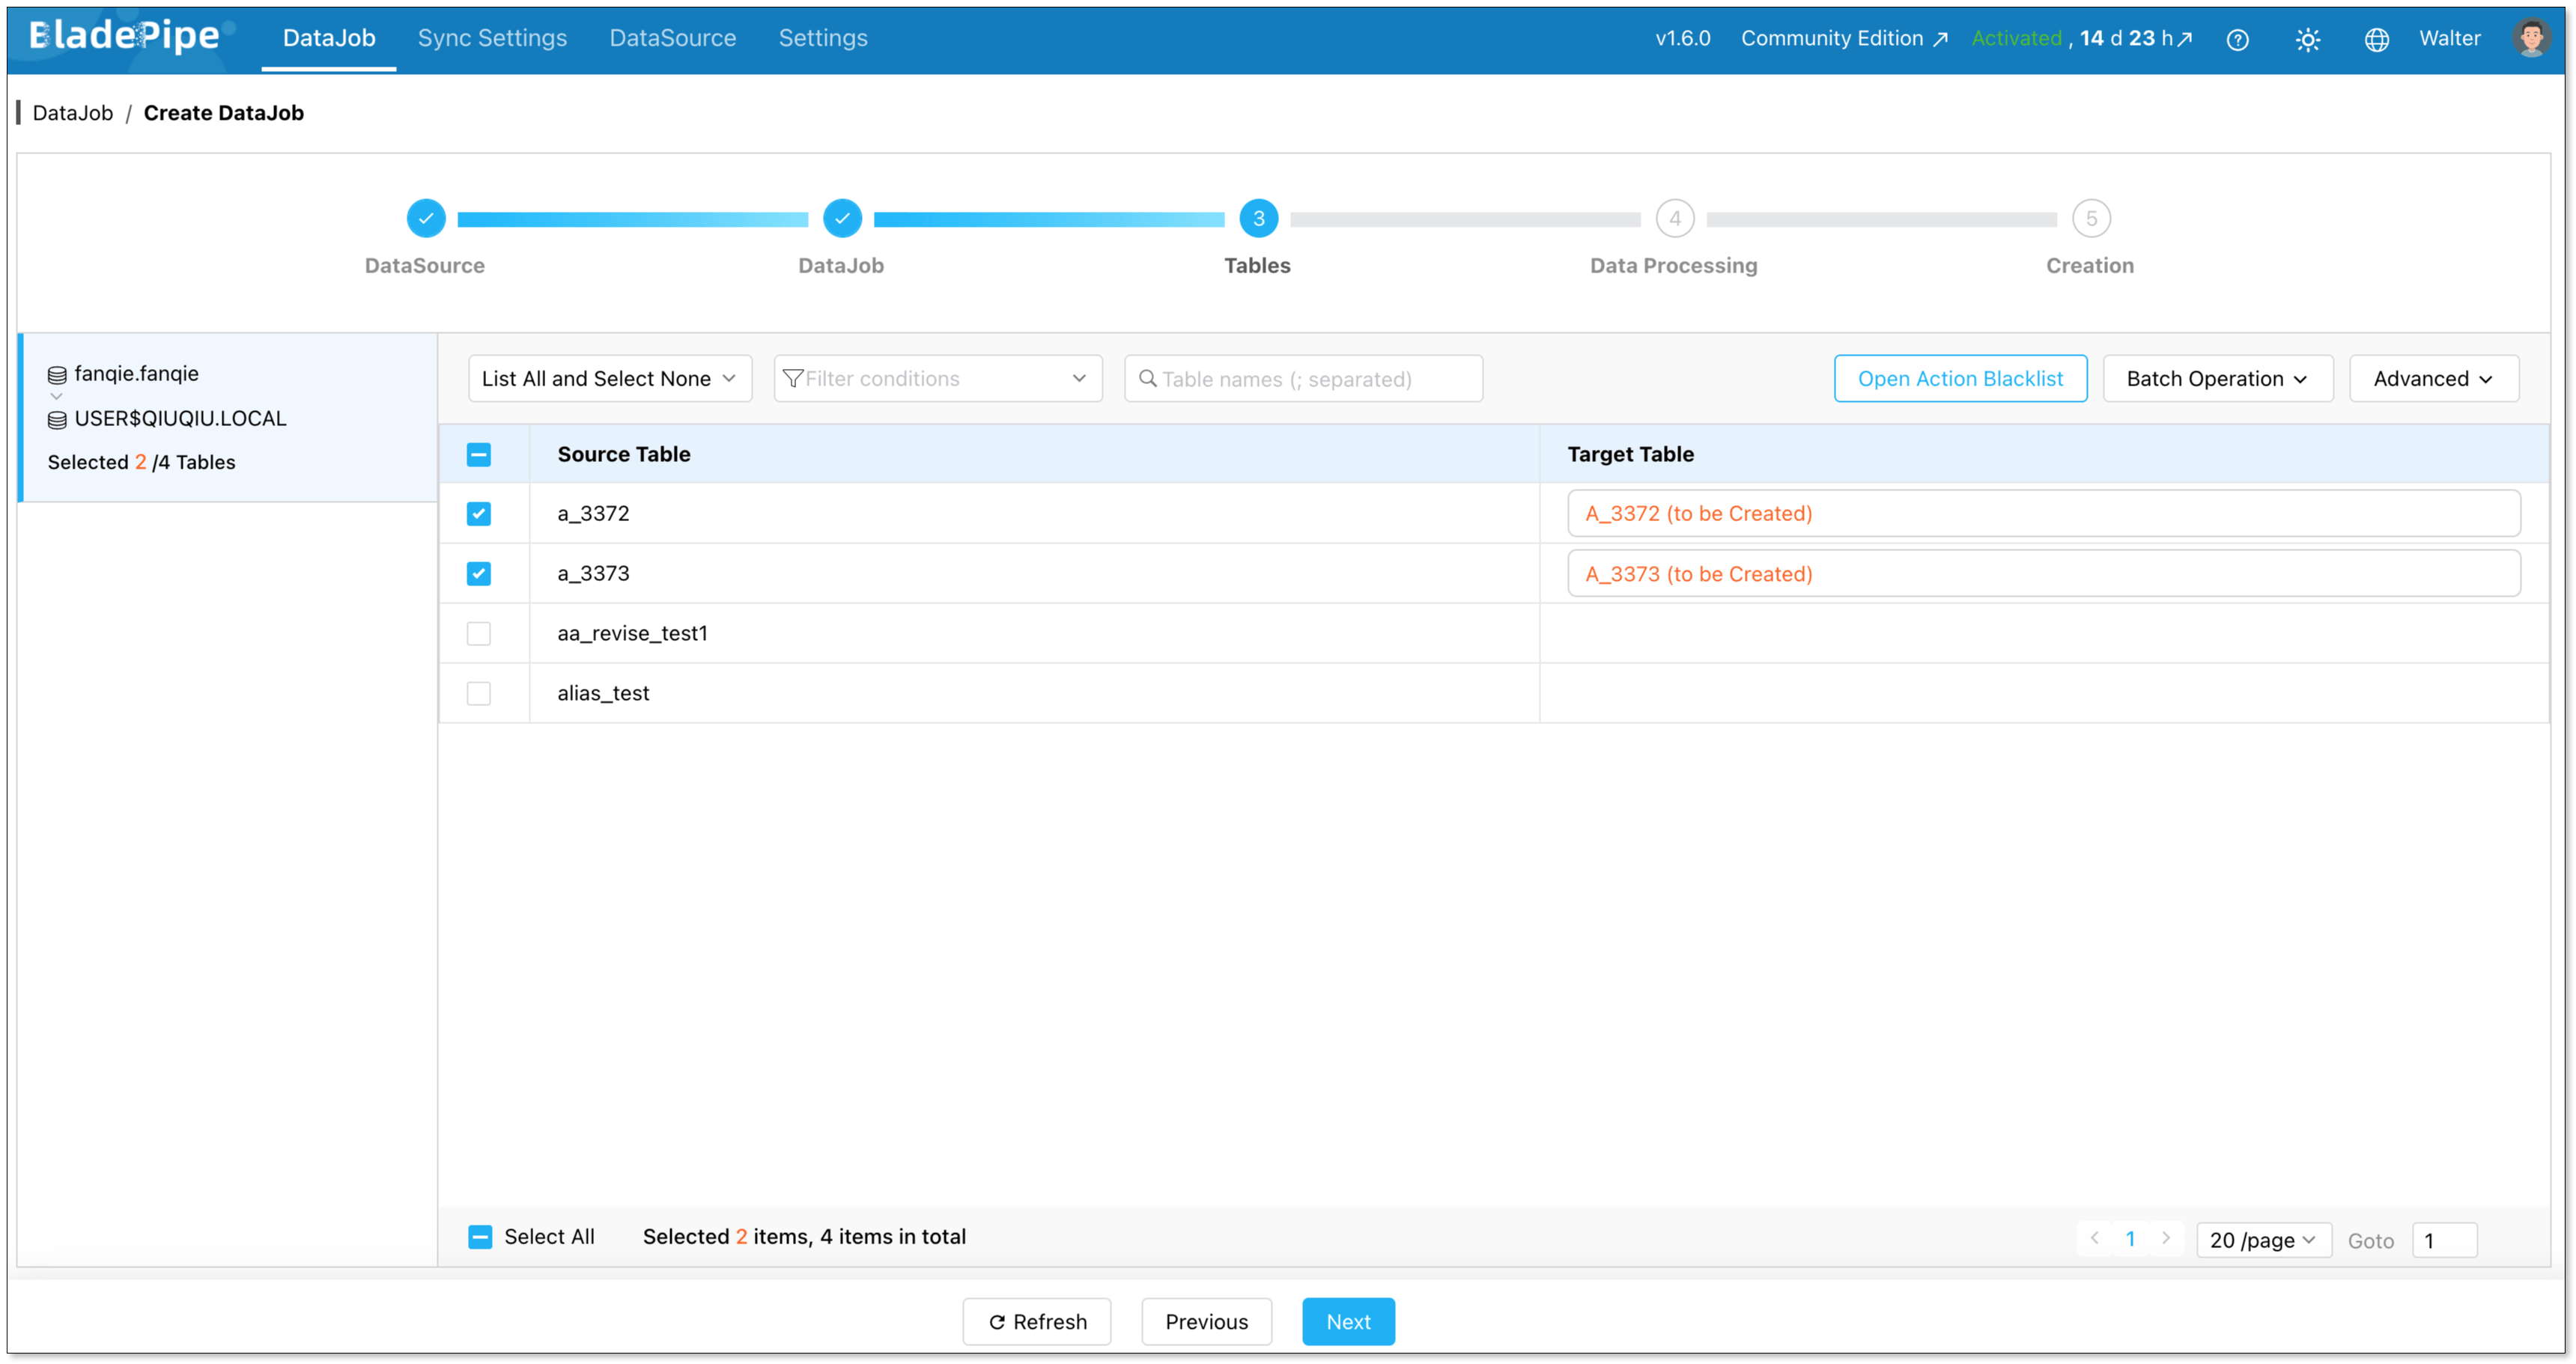Image resolution: width=2576 pixels, height=1364 pixels.
Task: Edit the A_3373 target table field
Action: [x=2043, y=573]
